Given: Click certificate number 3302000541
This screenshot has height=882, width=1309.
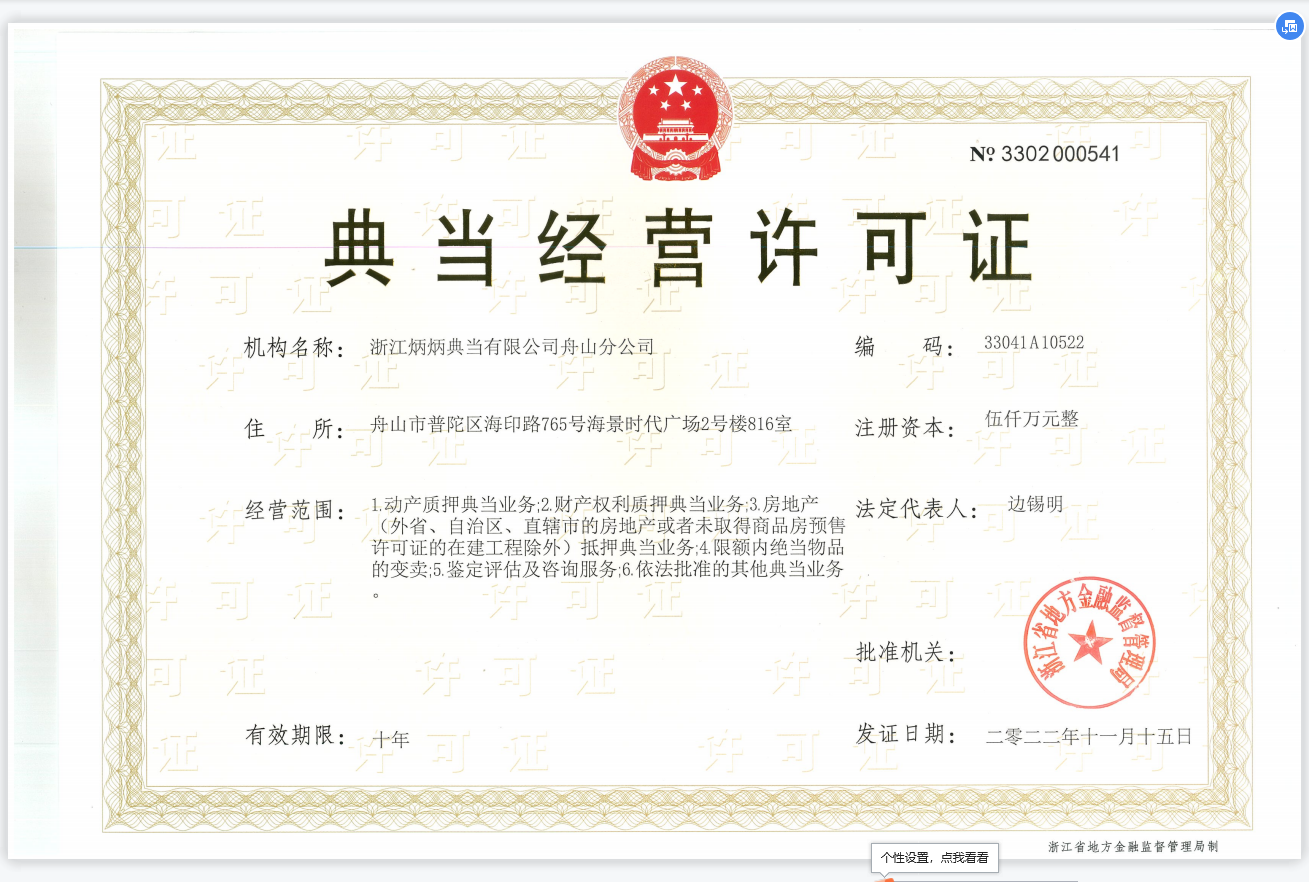Looking at the screenshot, I should 1045,154.
